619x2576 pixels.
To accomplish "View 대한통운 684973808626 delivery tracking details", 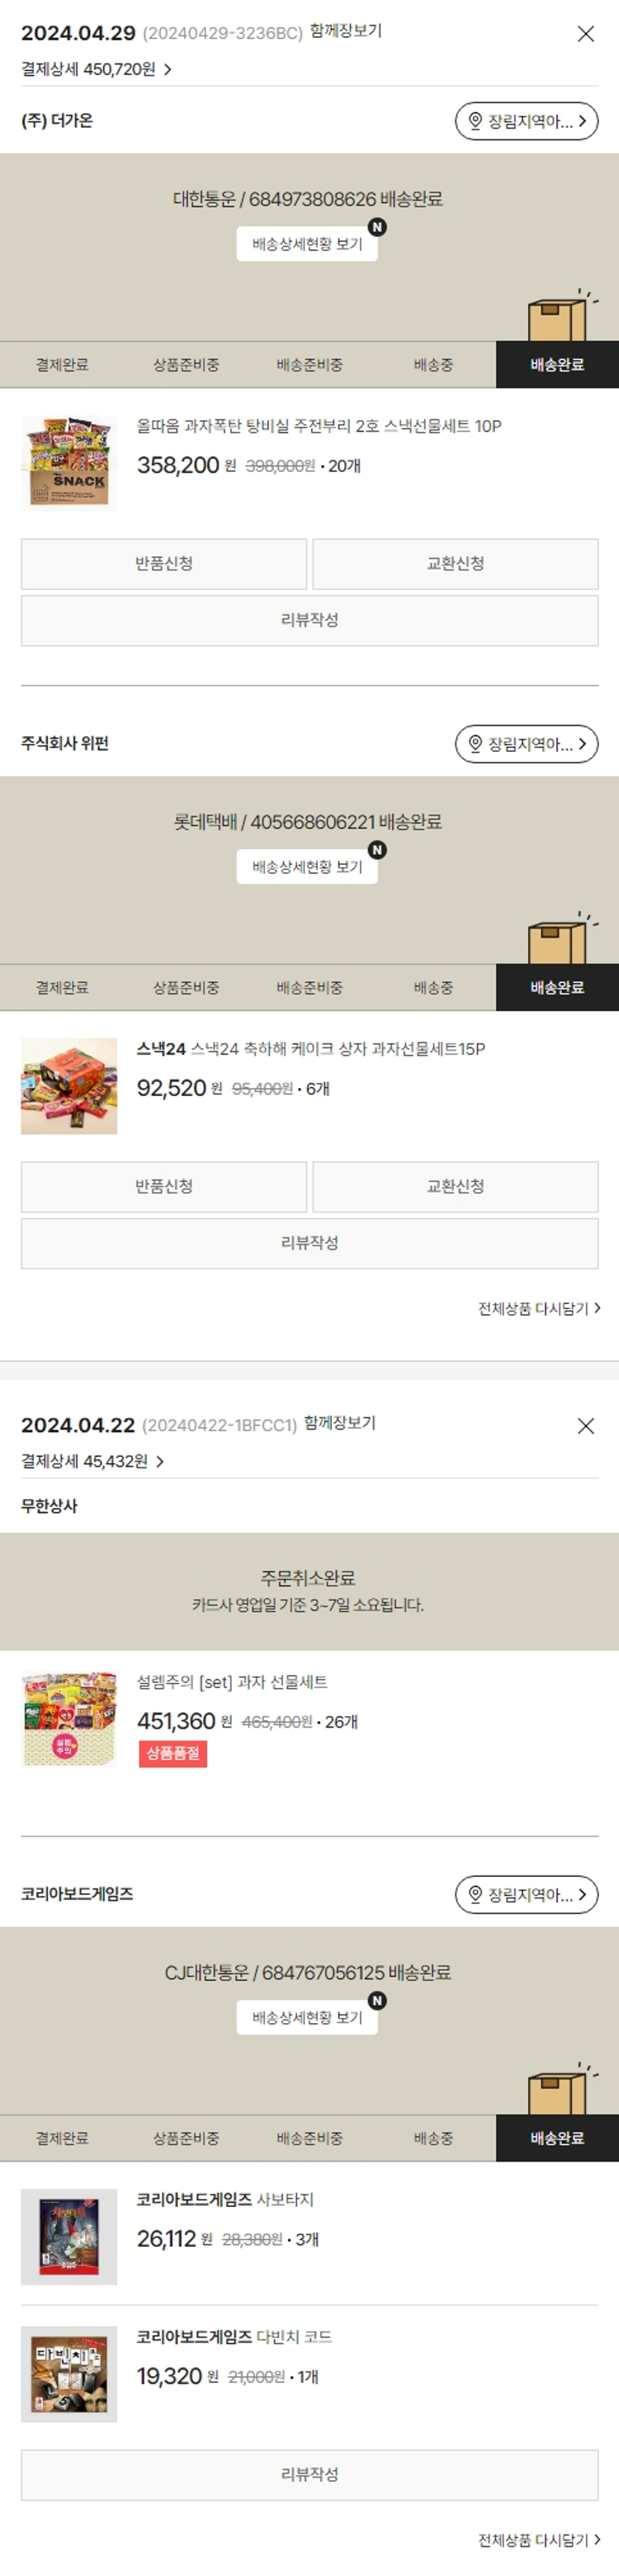I will pyautogui.click(x=307, y=244).
